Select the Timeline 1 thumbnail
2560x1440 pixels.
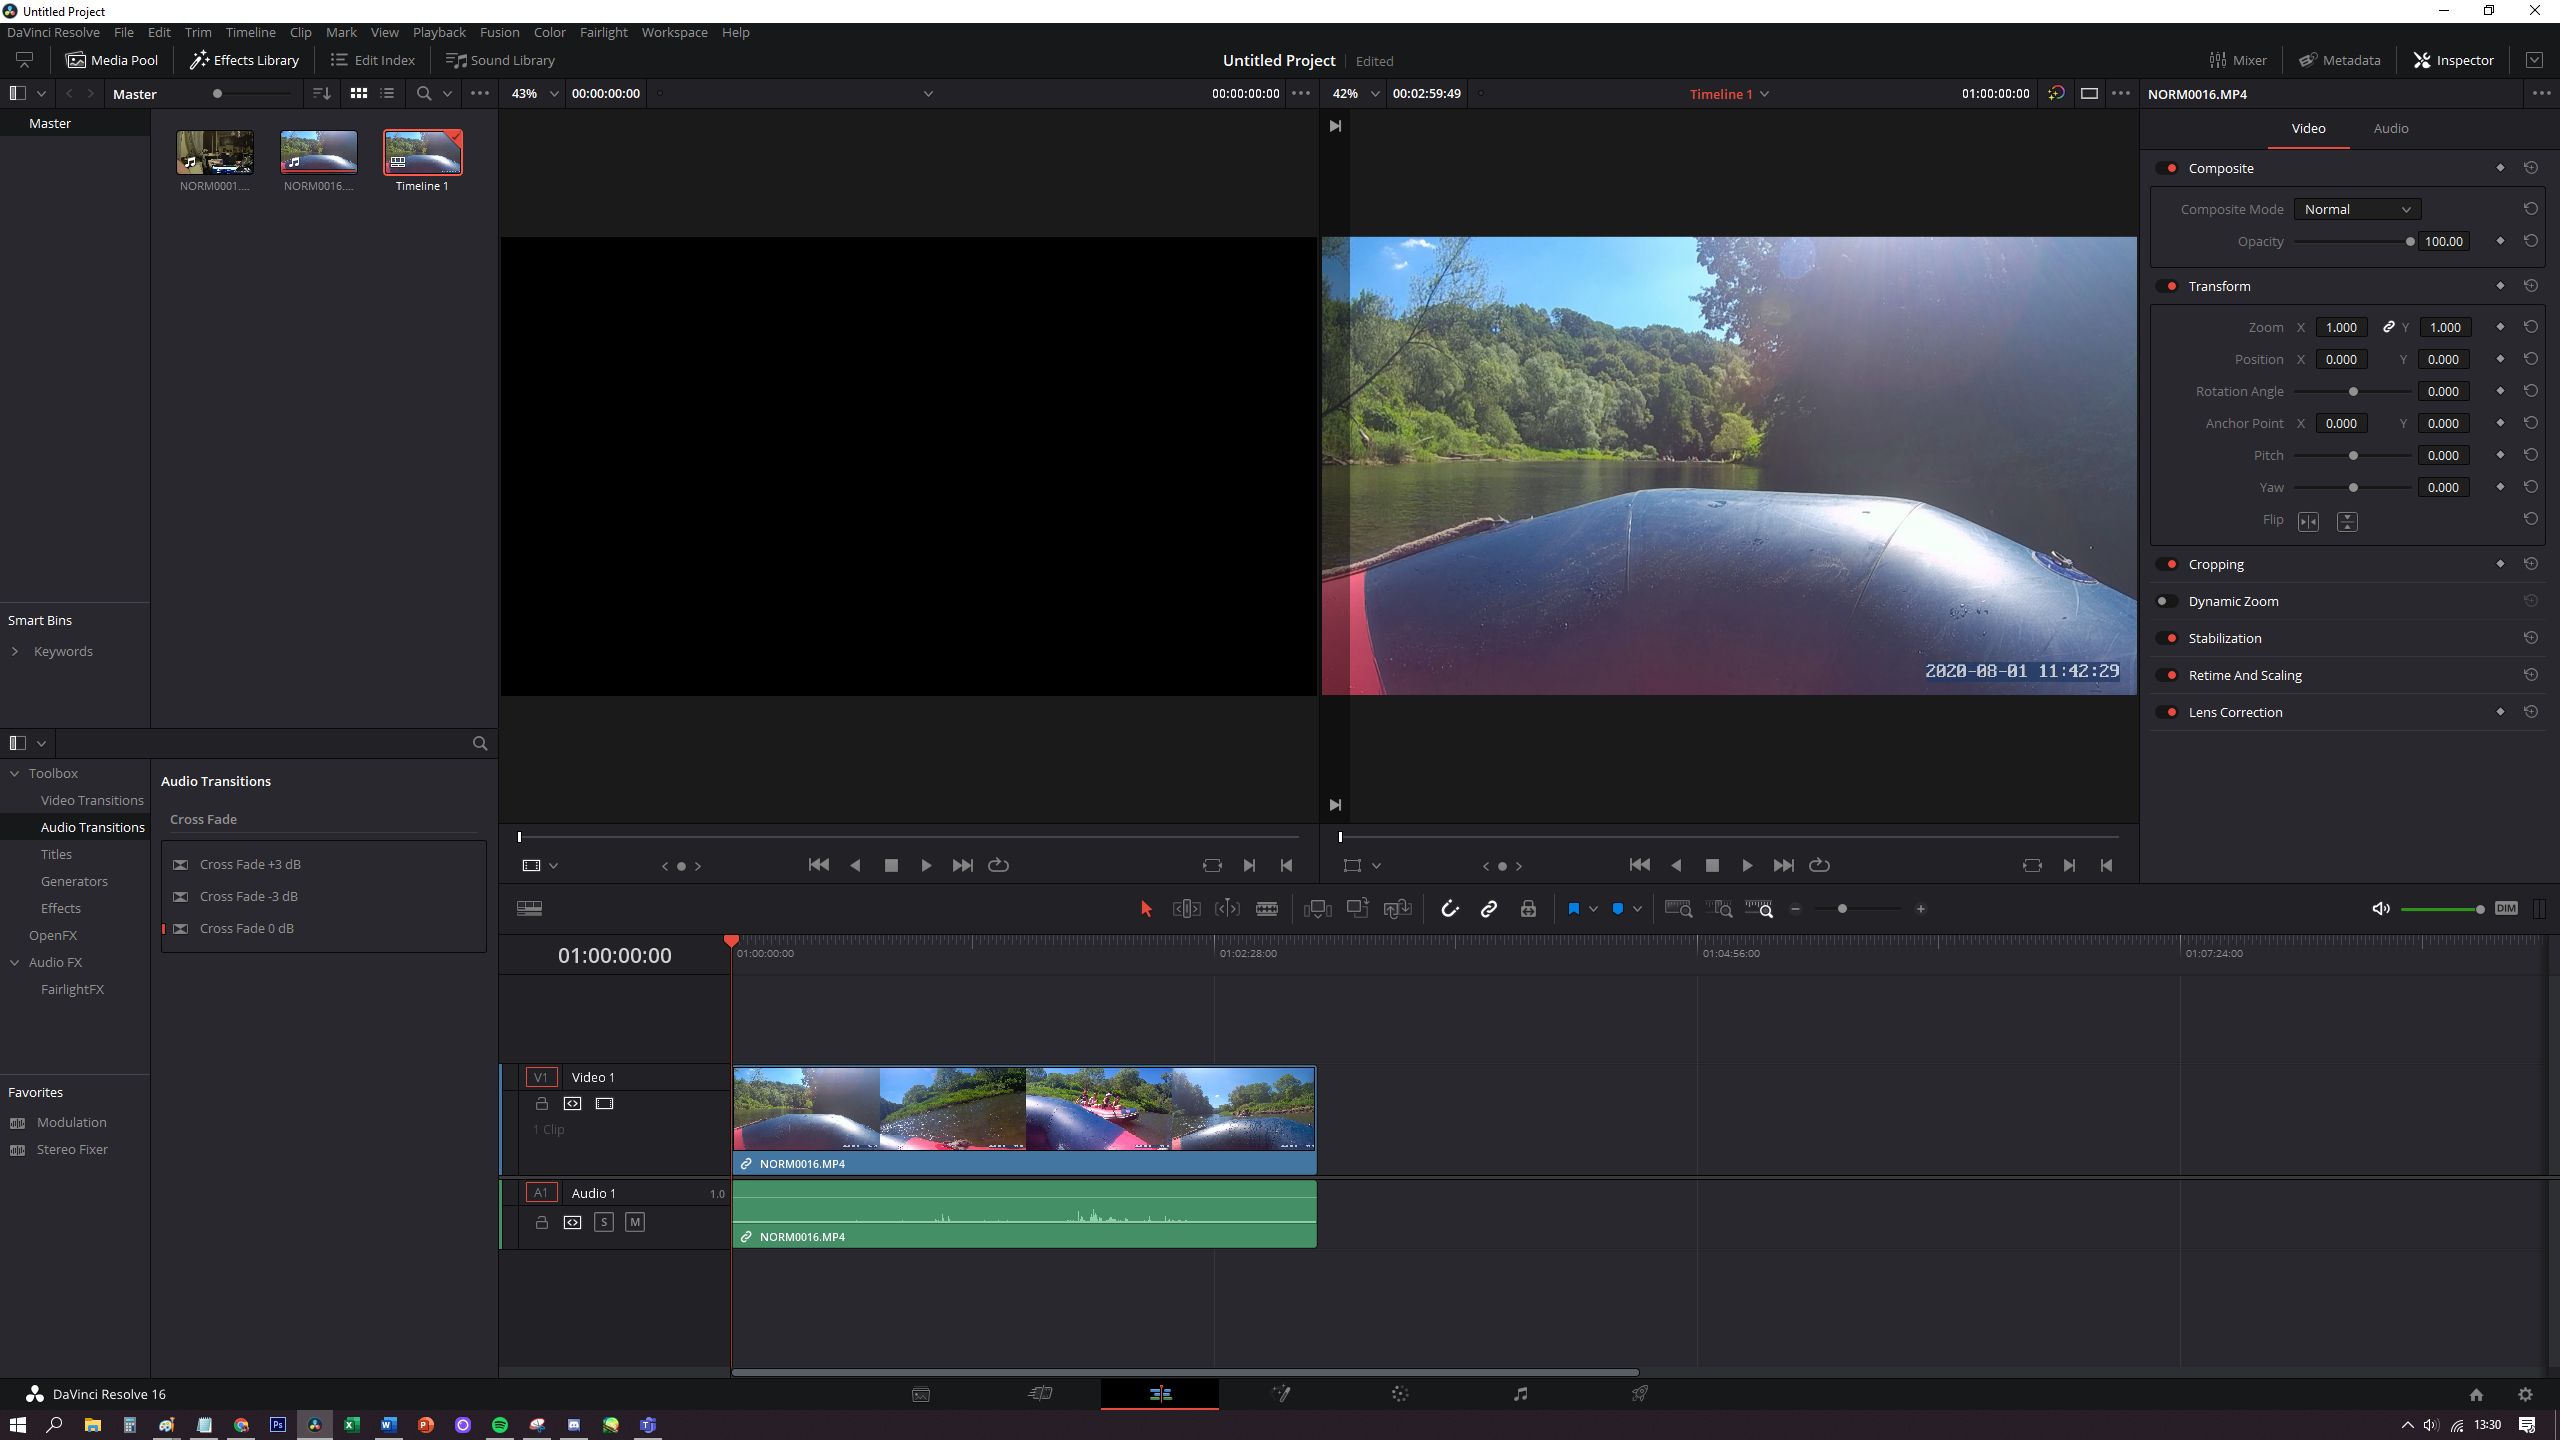click(x=422, y=152)
